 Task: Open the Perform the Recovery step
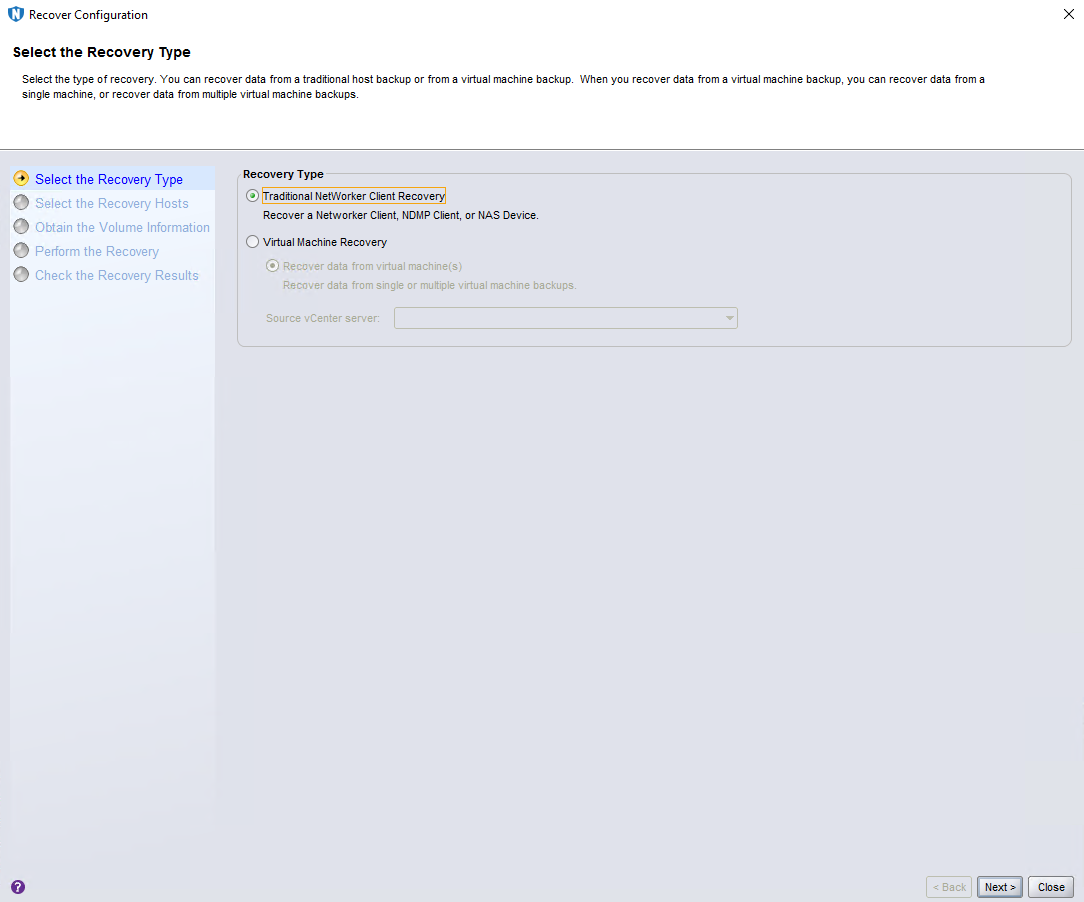[97, 252]
